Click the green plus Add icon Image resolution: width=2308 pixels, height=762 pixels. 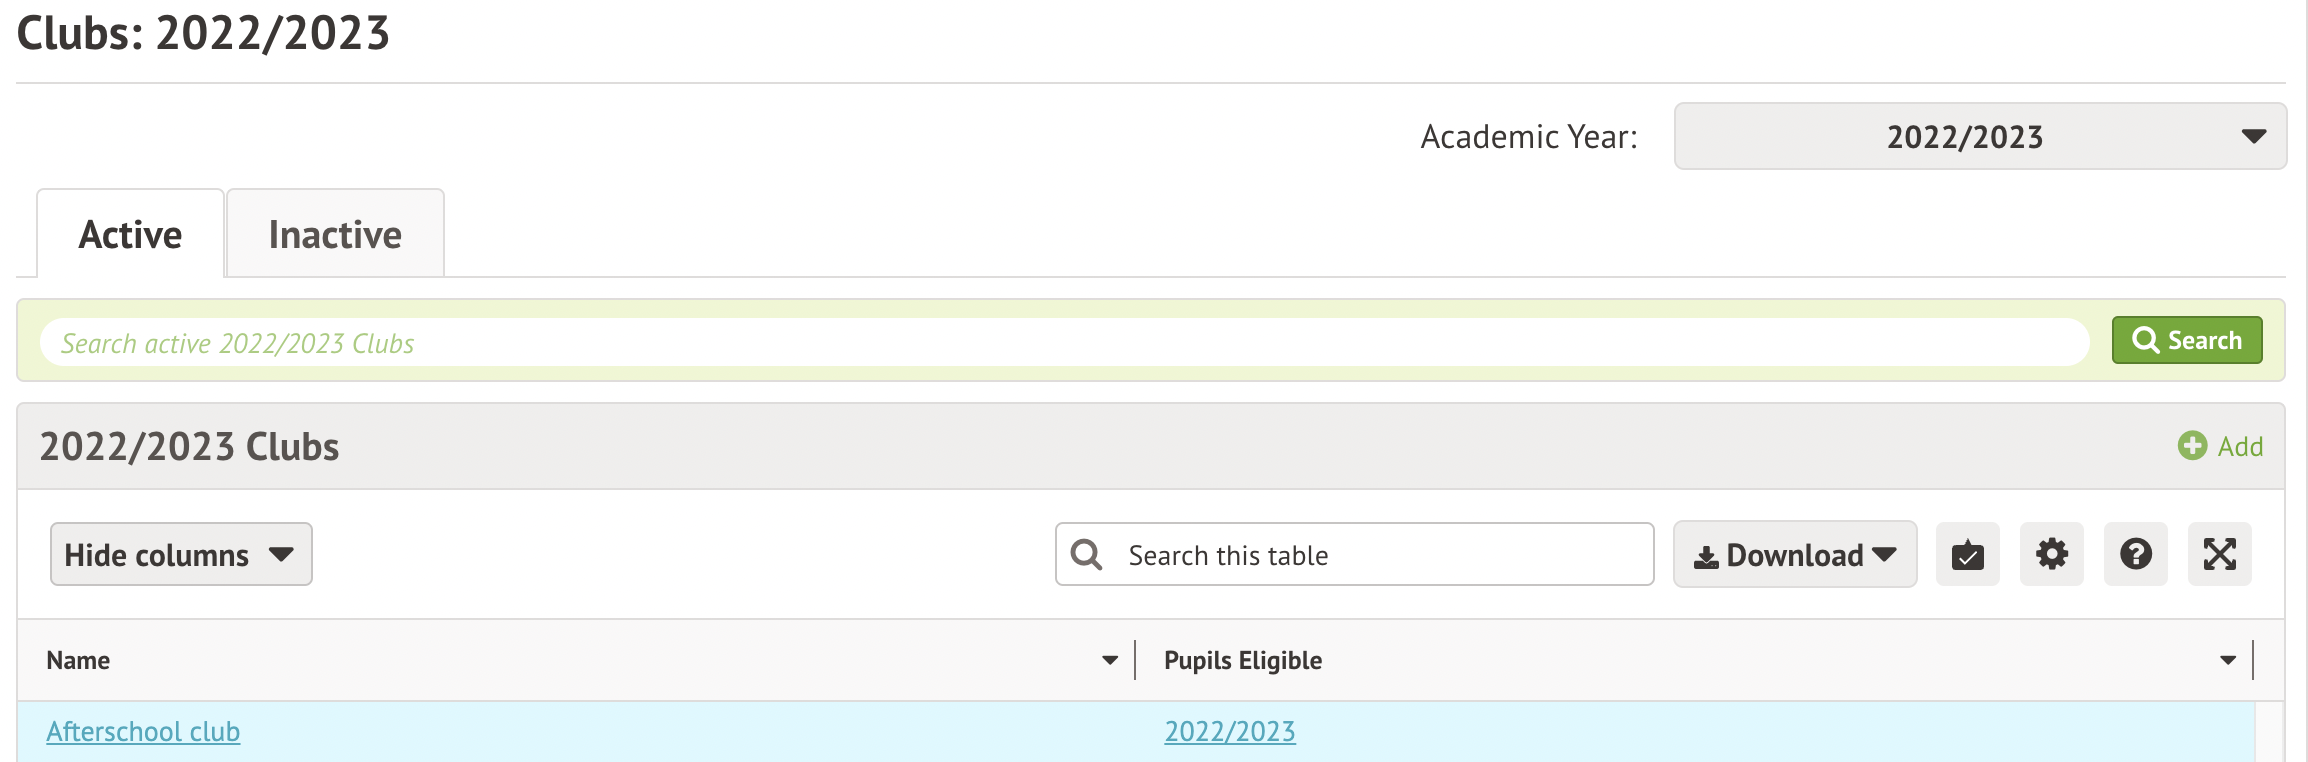click(2192, 446)
